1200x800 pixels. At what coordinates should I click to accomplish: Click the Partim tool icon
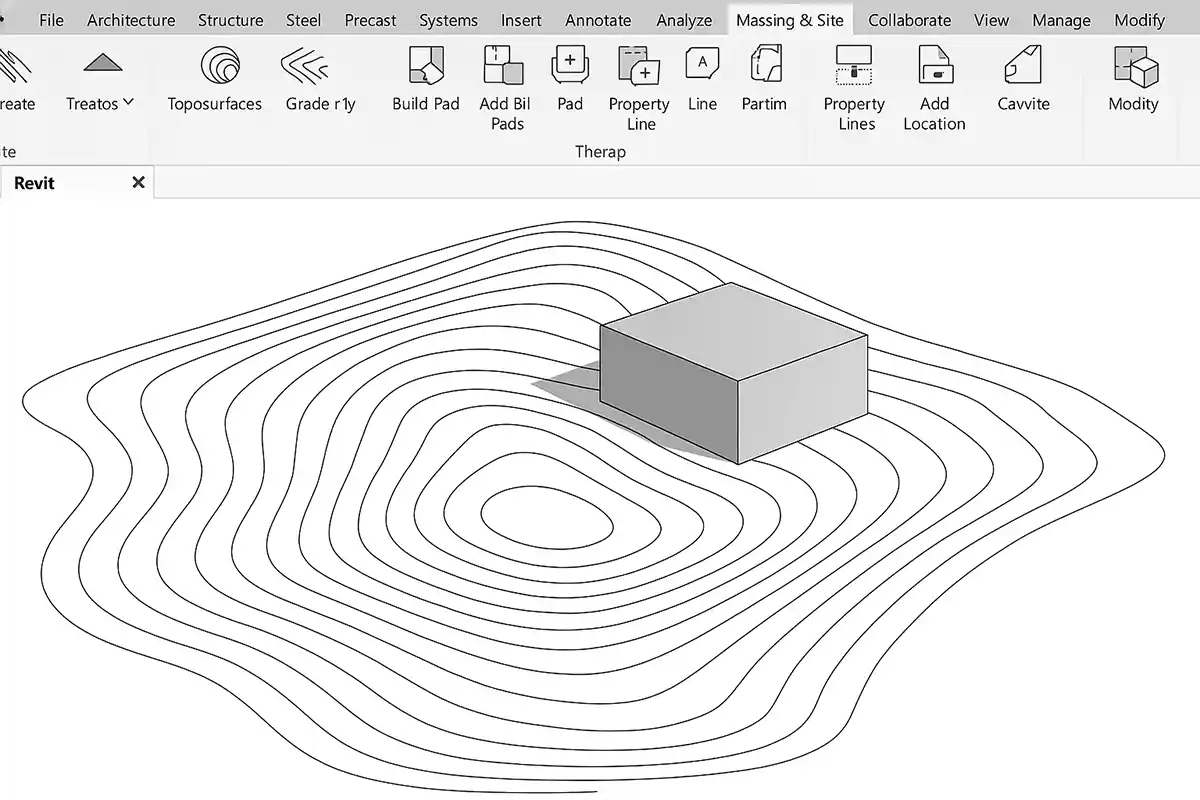tap(764, 66)
